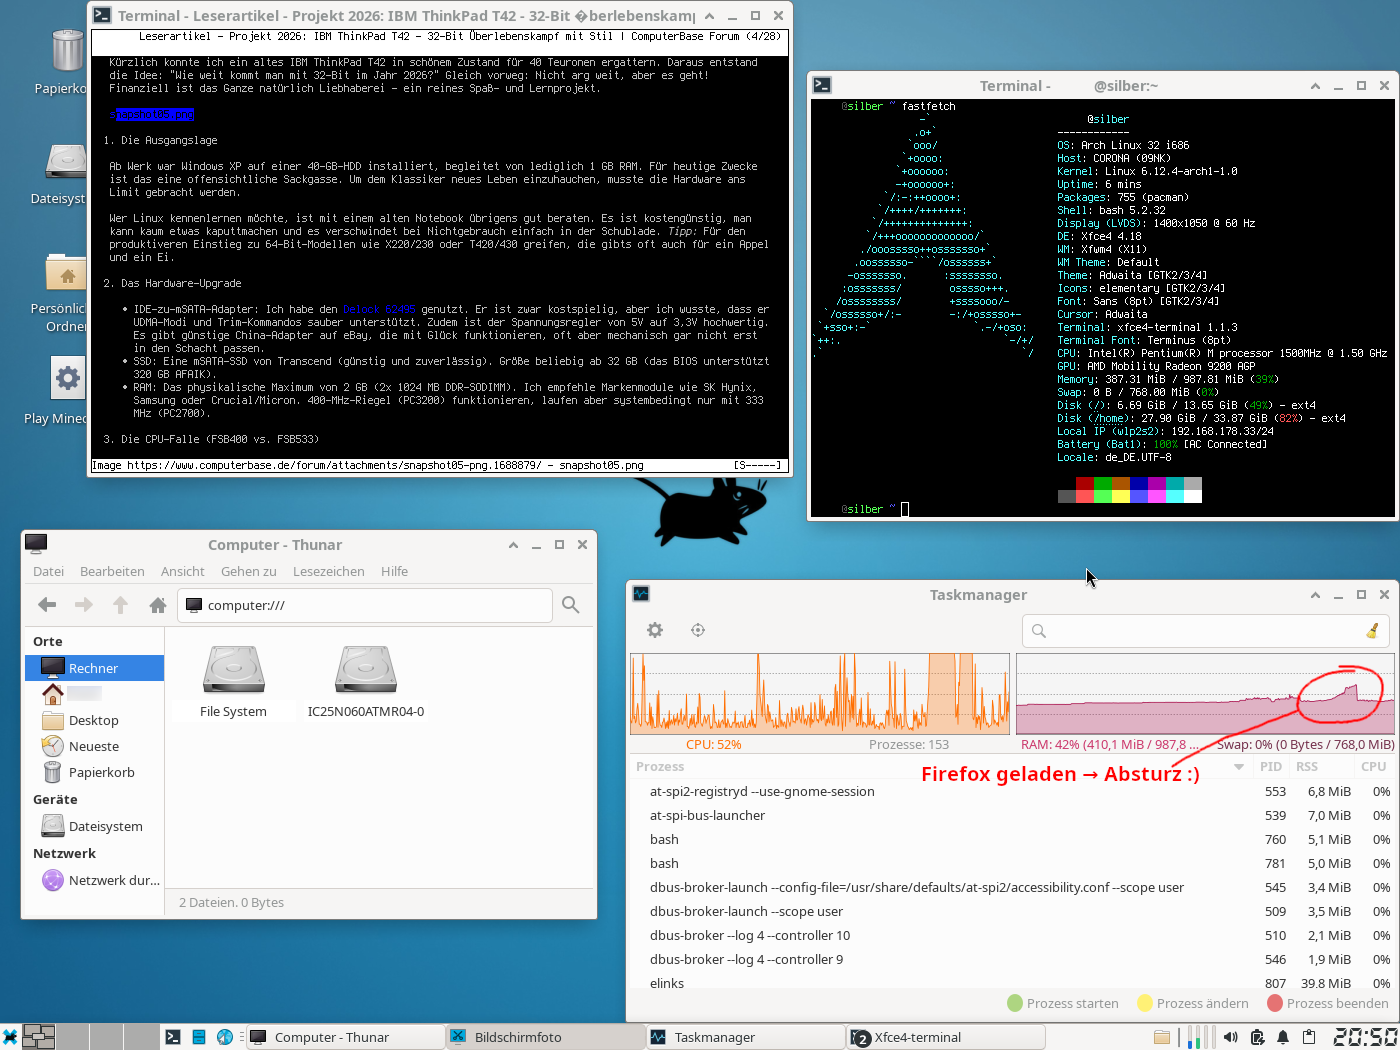Open the Ansicht menu in Thunar

point(182,571)
